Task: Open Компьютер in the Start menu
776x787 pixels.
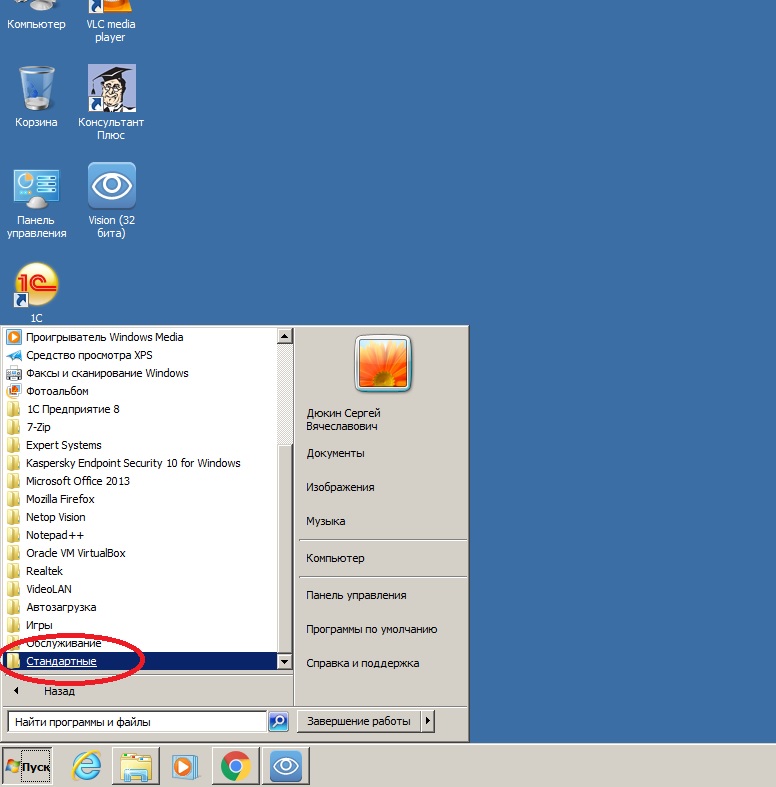Action: [x=335, y=558]
